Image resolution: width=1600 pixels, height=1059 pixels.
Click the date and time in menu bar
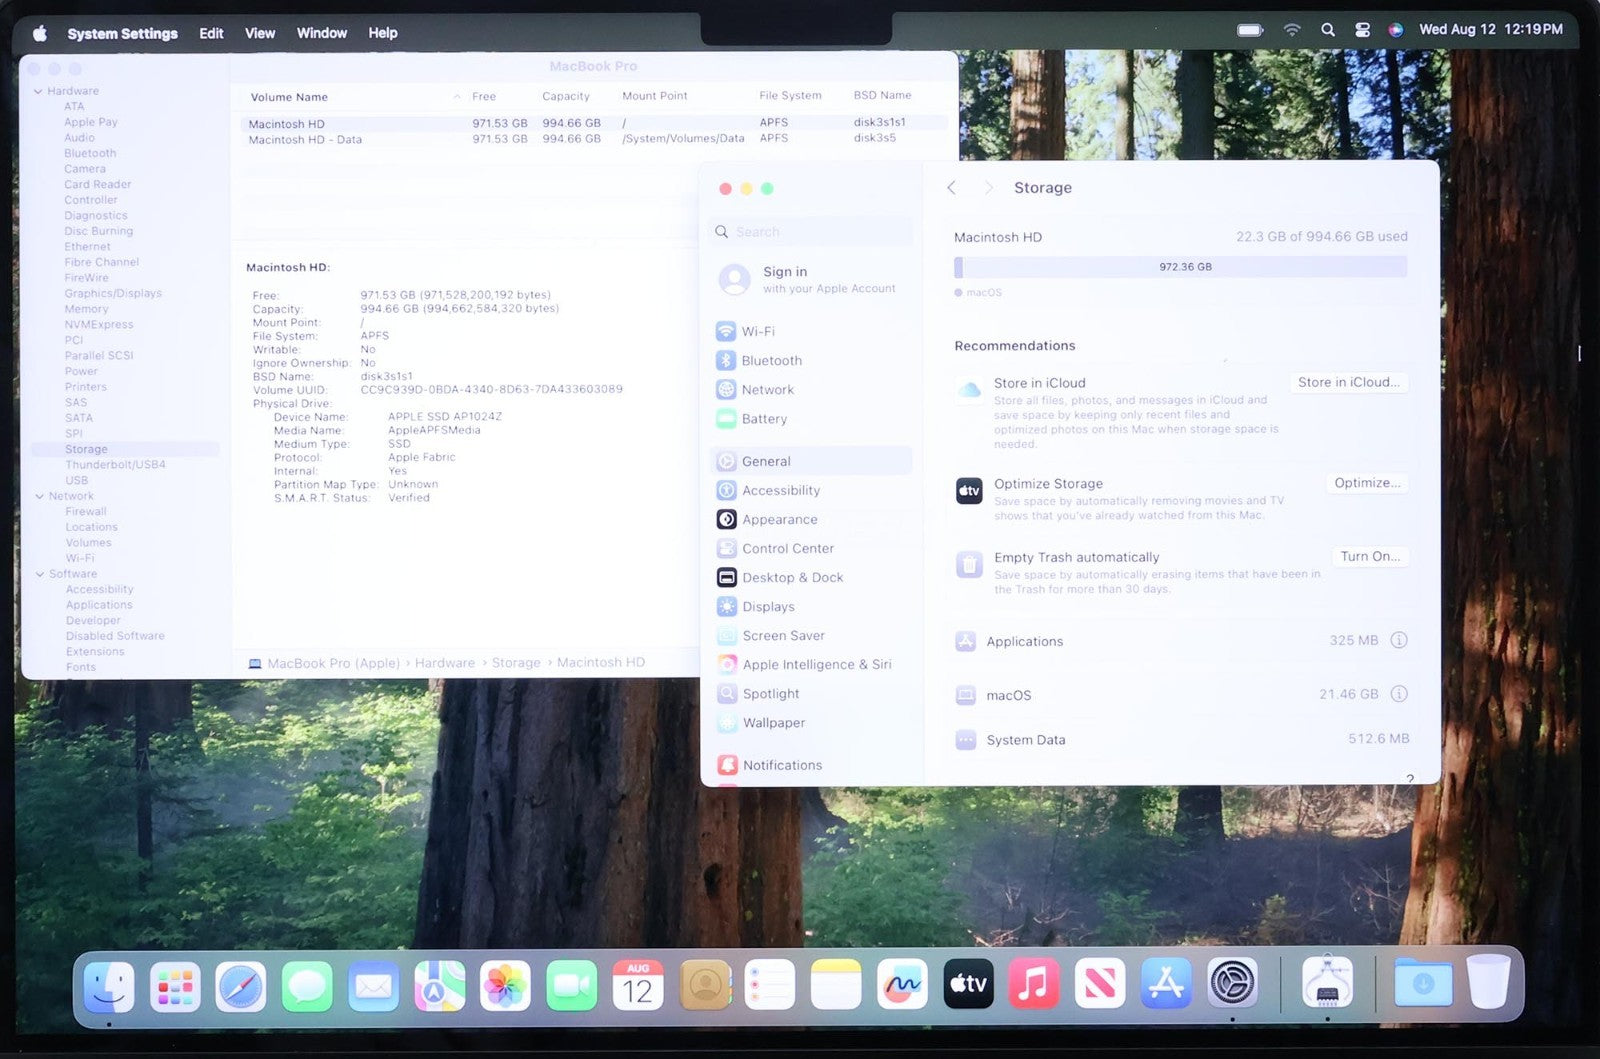coord(1490,30)
